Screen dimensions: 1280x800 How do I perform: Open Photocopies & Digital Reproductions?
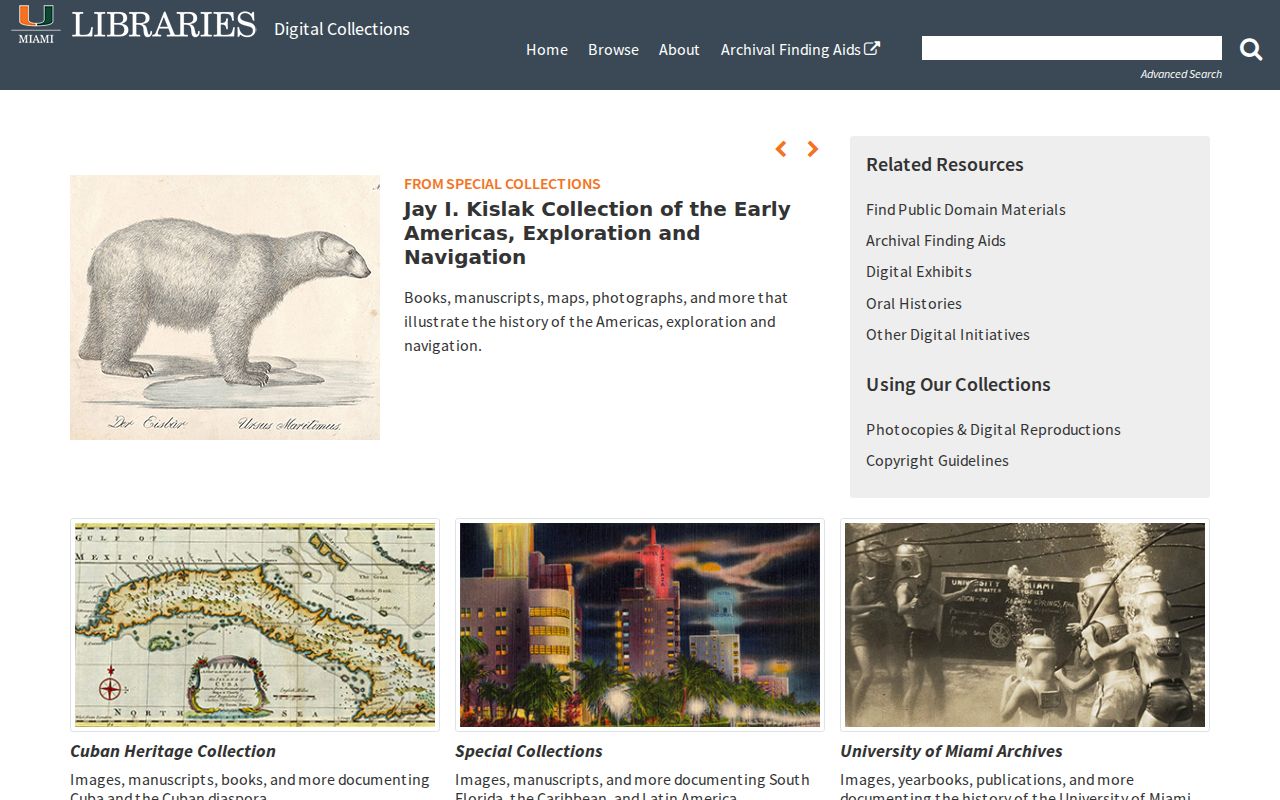click(x=993, y=429)
